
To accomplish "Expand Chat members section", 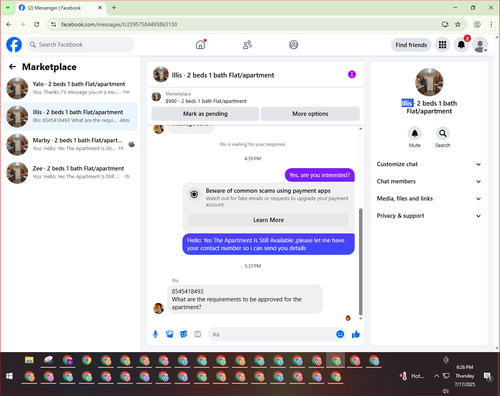I will 429,181.
